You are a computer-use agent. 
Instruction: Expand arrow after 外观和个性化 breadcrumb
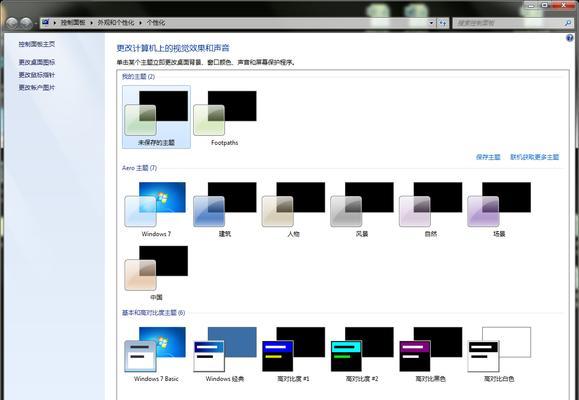(141, 23)
